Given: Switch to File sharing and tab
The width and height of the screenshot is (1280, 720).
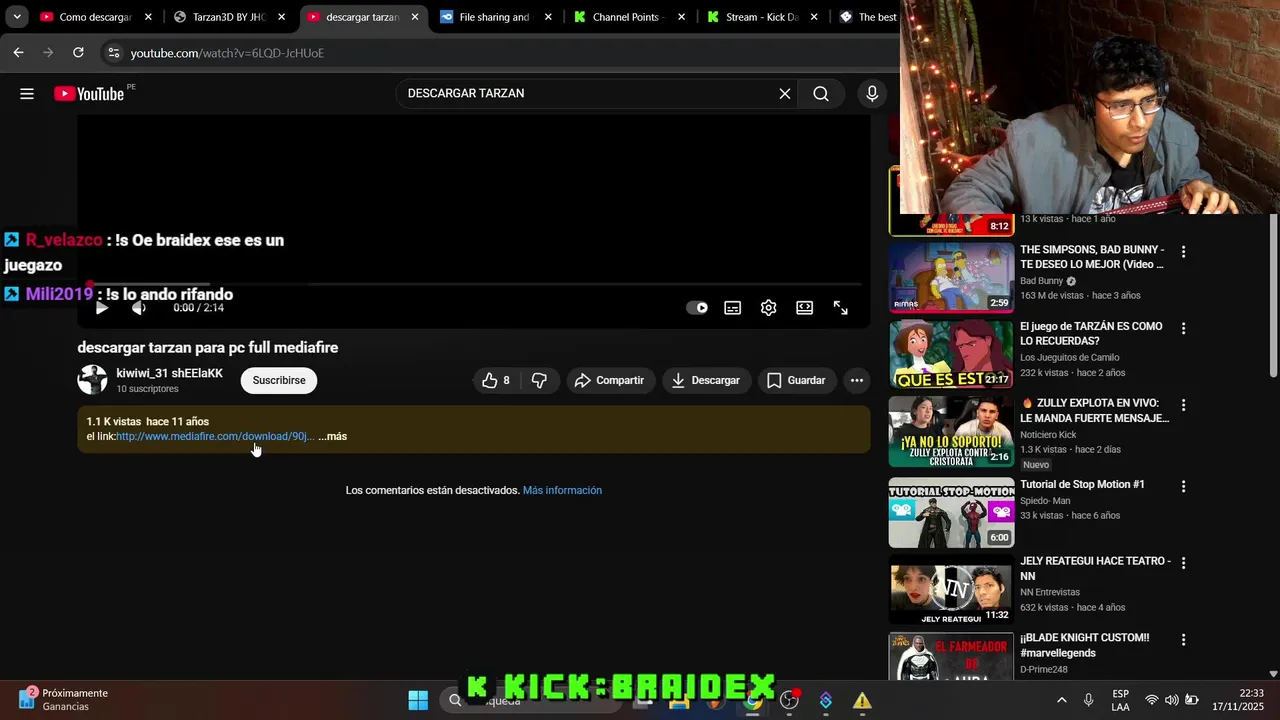Looking at the screenshot, I should (496, 17).
